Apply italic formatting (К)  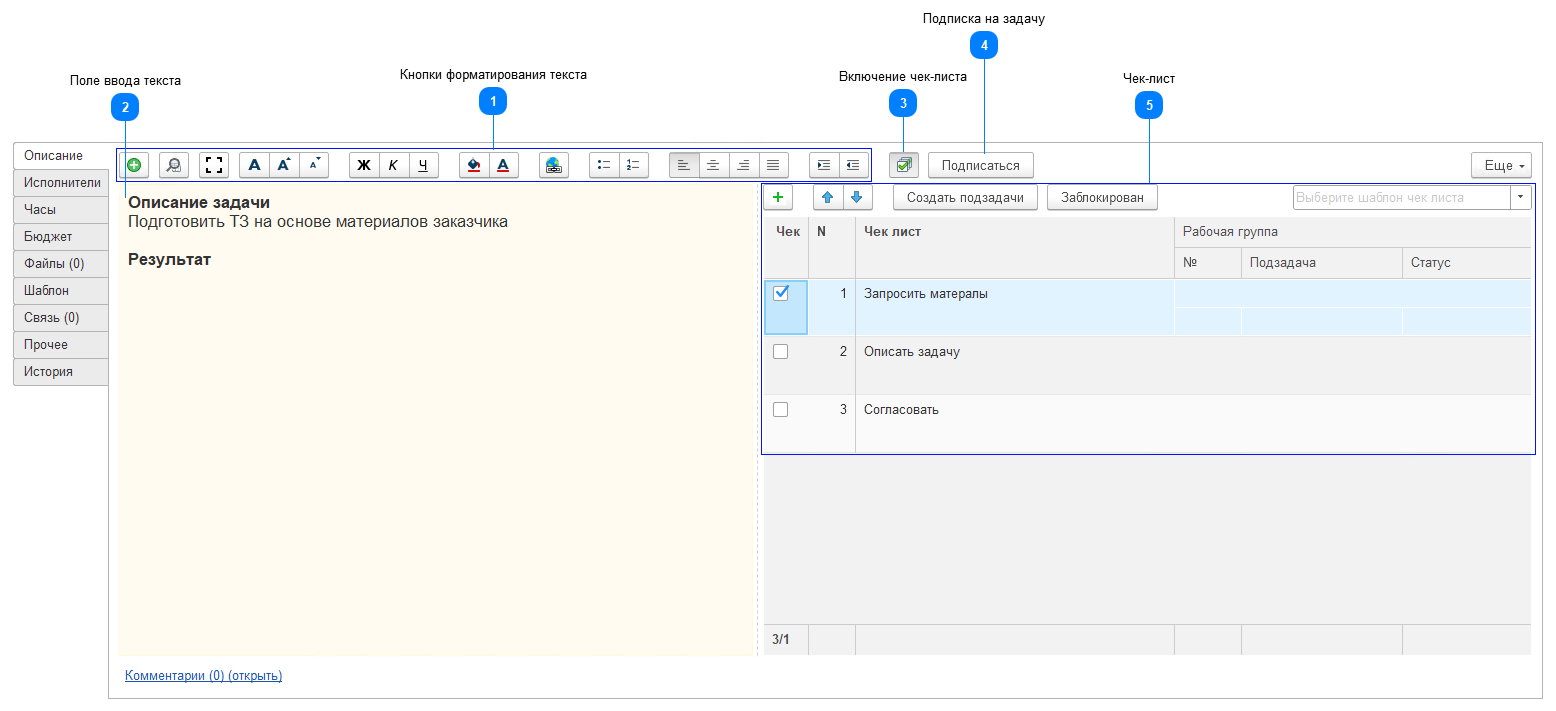[x=394, y=165]
